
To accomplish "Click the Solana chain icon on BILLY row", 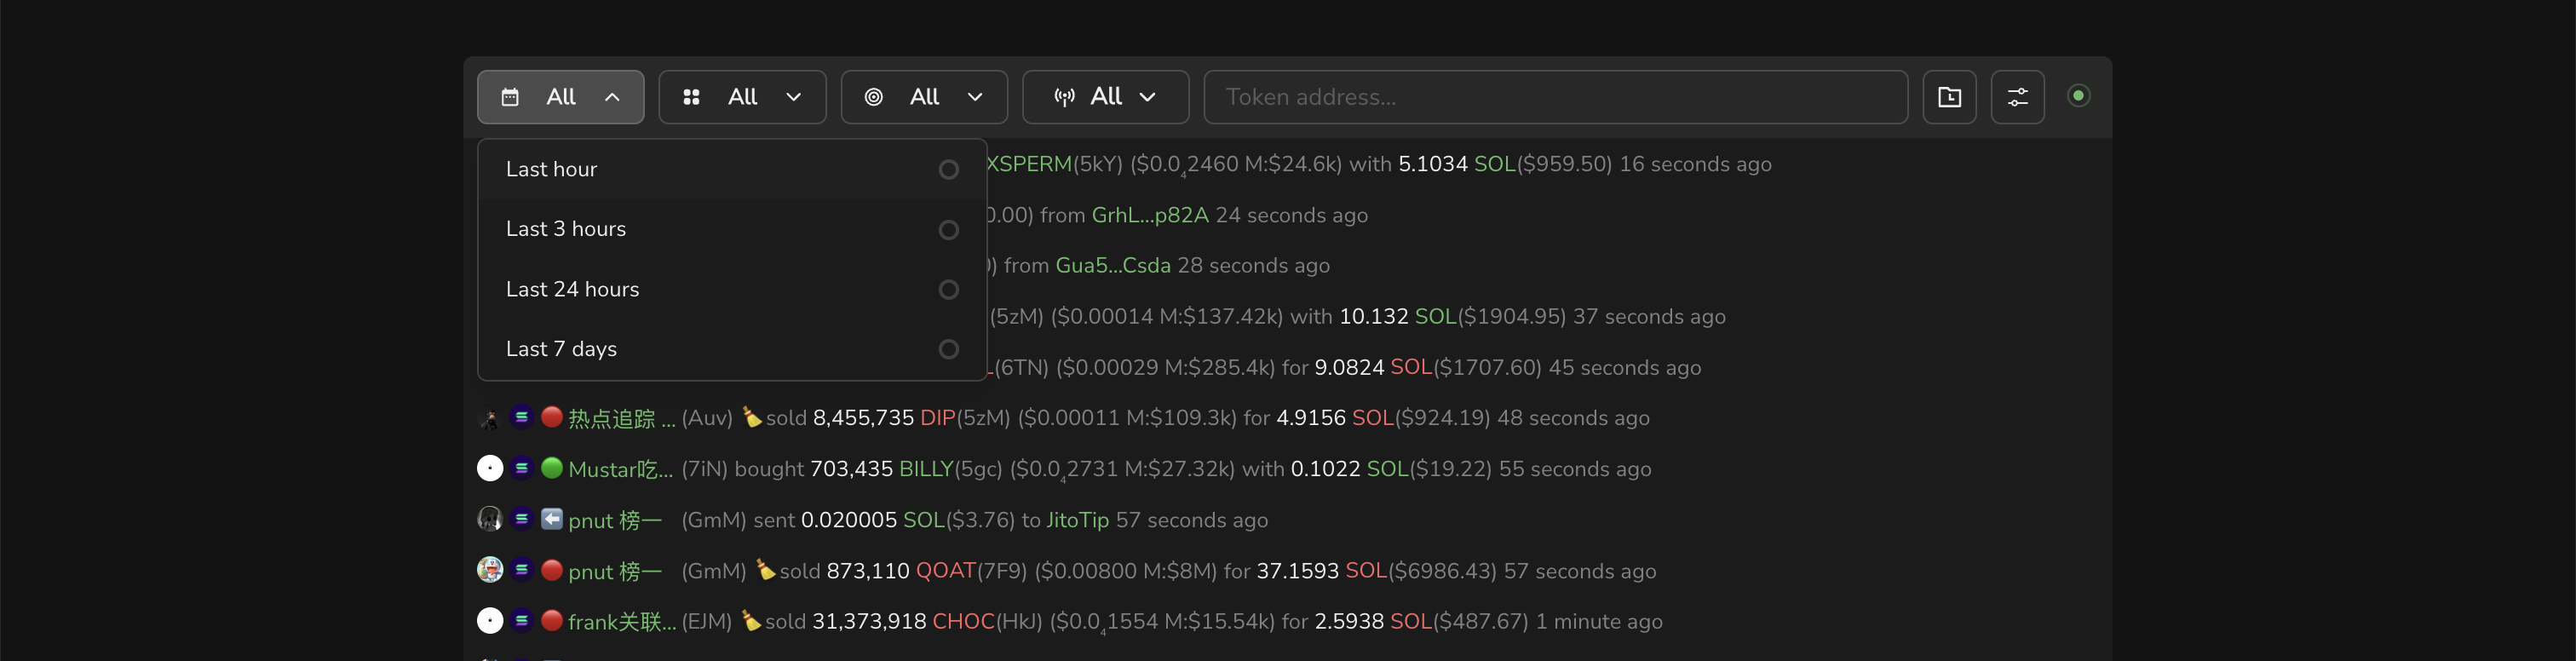I will 521,468.
